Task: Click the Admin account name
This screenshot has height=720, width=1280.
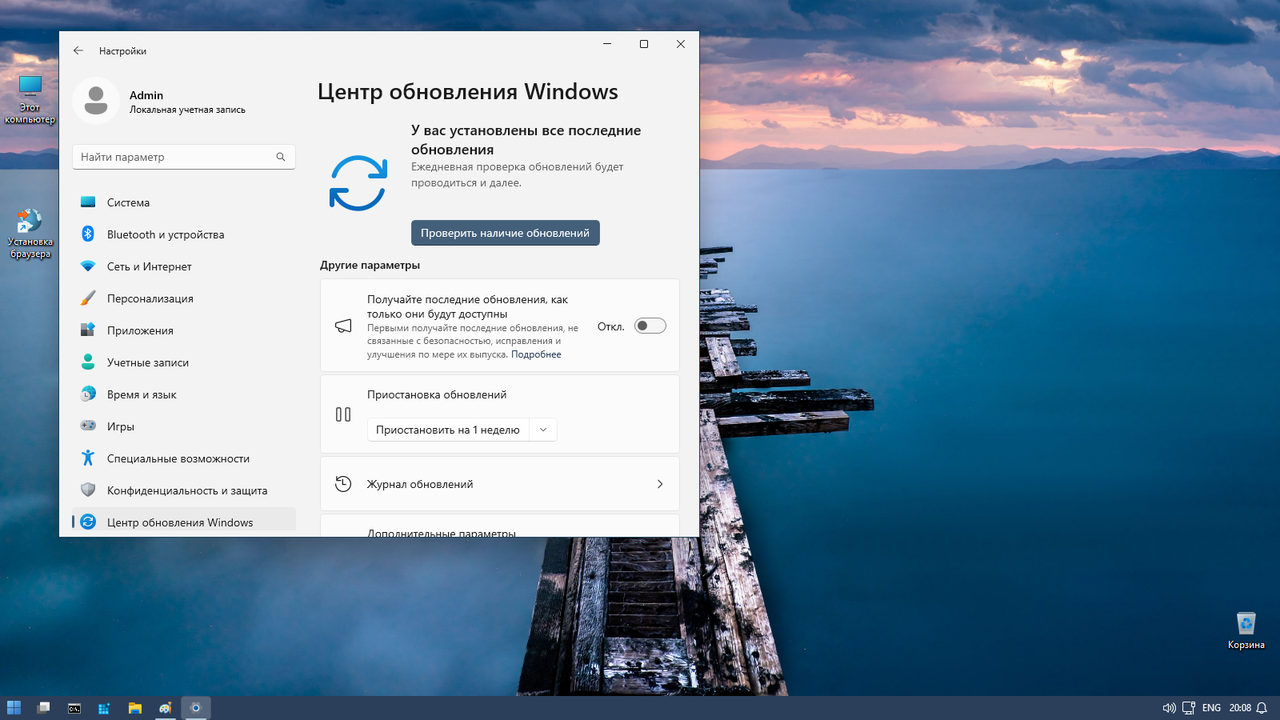Action: point(146,95)
